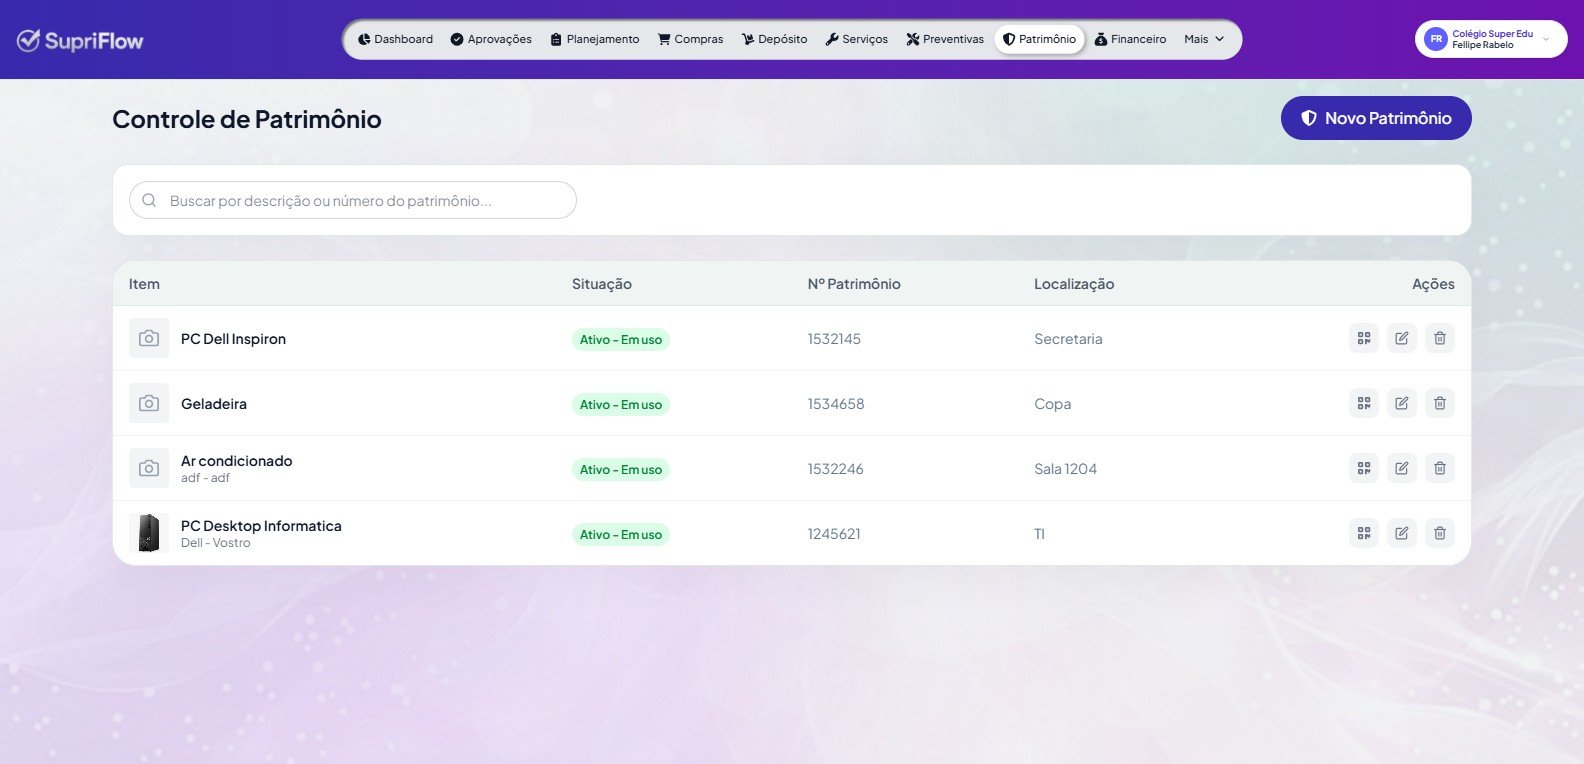
Task: Click the Dell - Vostro subtitle
Action: pyautogui.click(x=216, y=543)
